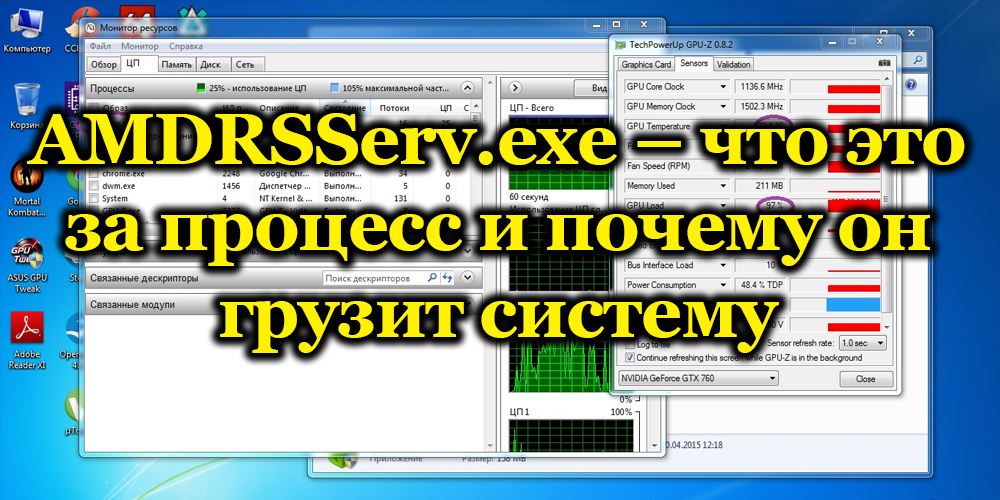1000x500 pixels.
Task: Disable 'Continue refreshing this screen' checkbox
Action: point(629,356)
